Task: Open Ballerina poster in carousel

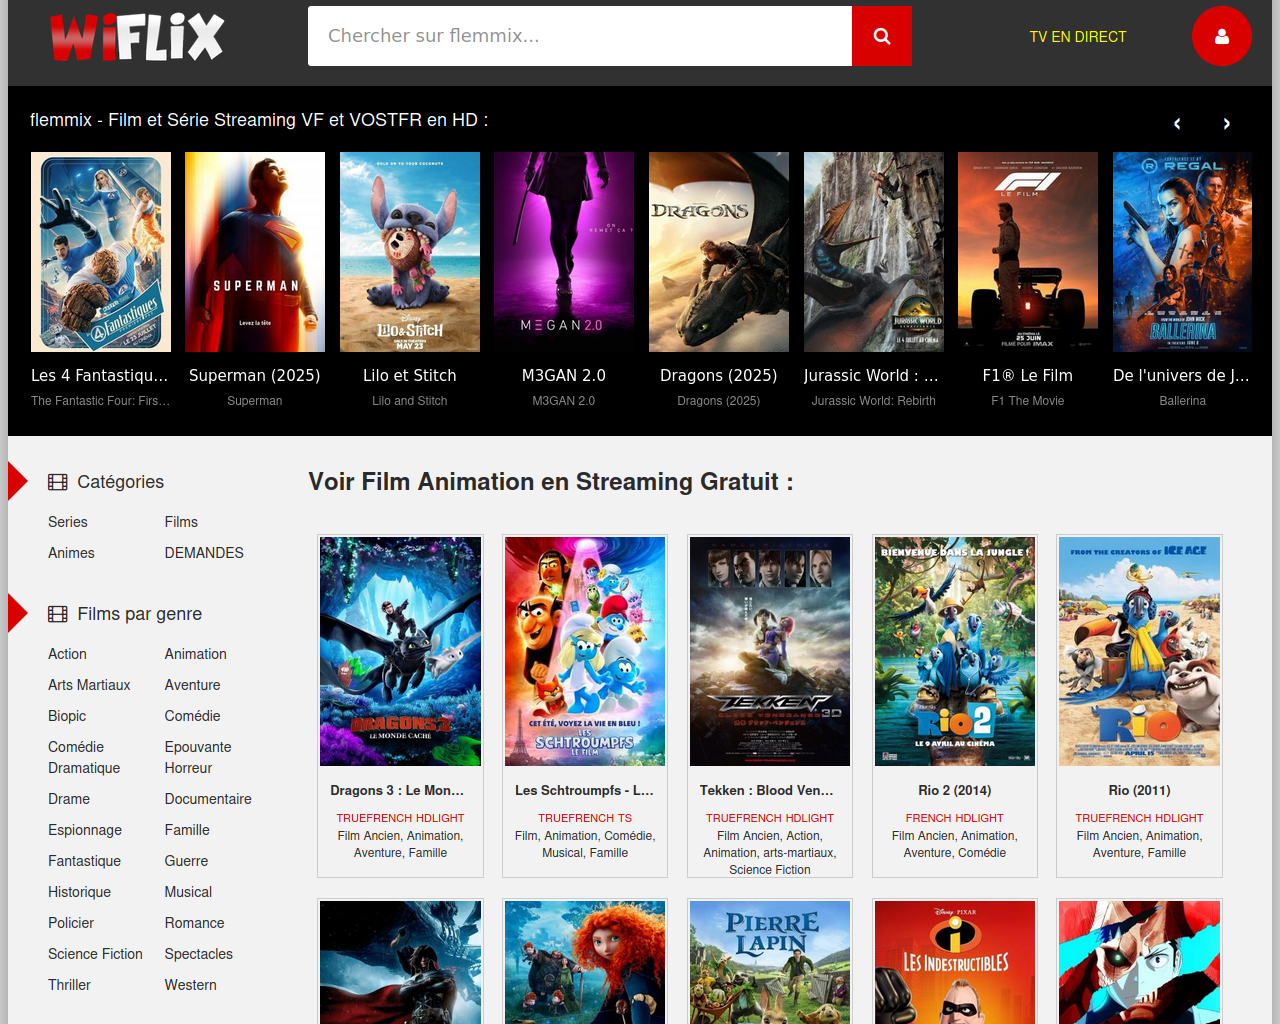Action: point(1182,252)
